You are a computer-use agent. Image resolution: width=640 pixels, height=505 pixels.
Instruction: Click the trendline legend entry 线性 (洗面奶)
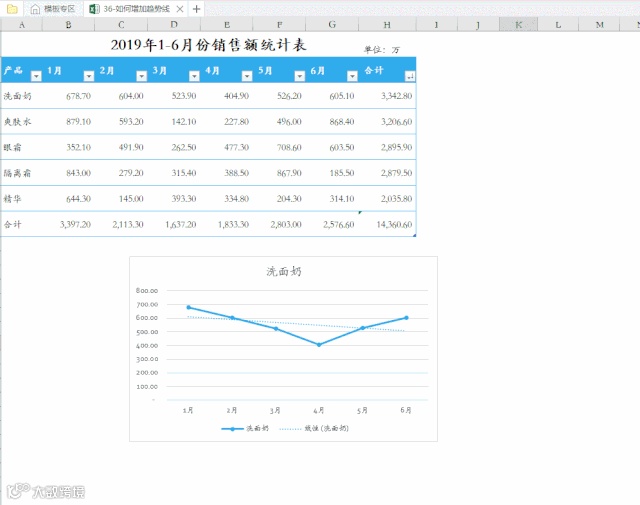click(314, 428)
